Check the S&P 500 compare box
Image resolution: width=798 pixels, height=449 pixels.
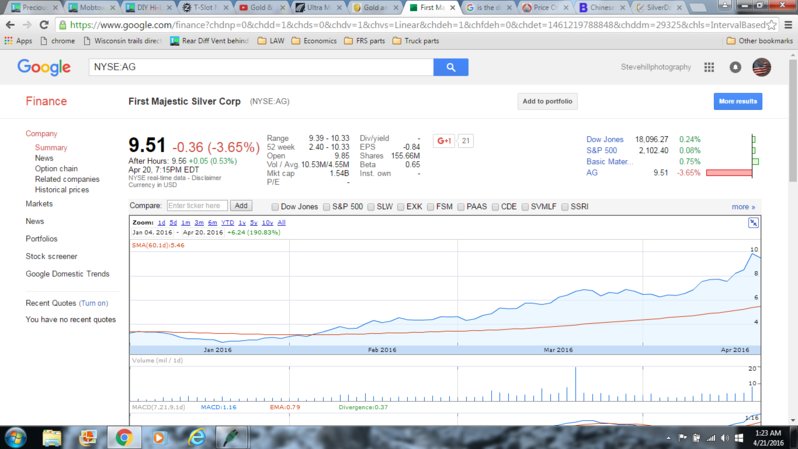coord(326,207)
